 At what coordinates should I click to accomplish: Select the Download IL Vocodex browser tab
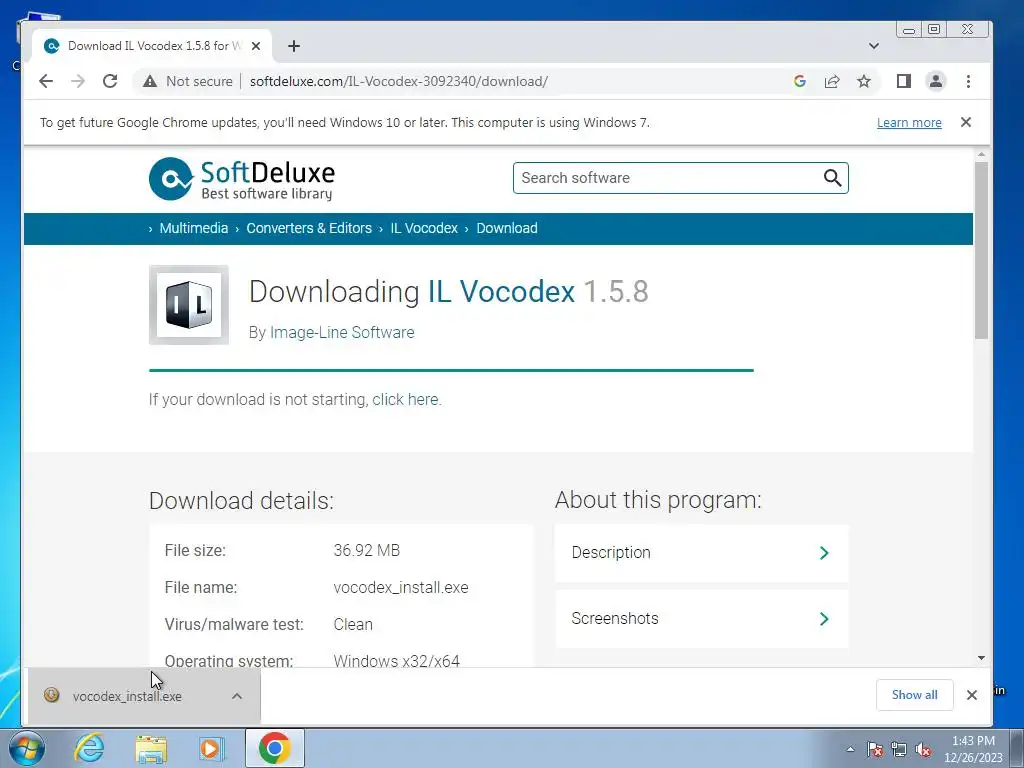pos(152,46)
